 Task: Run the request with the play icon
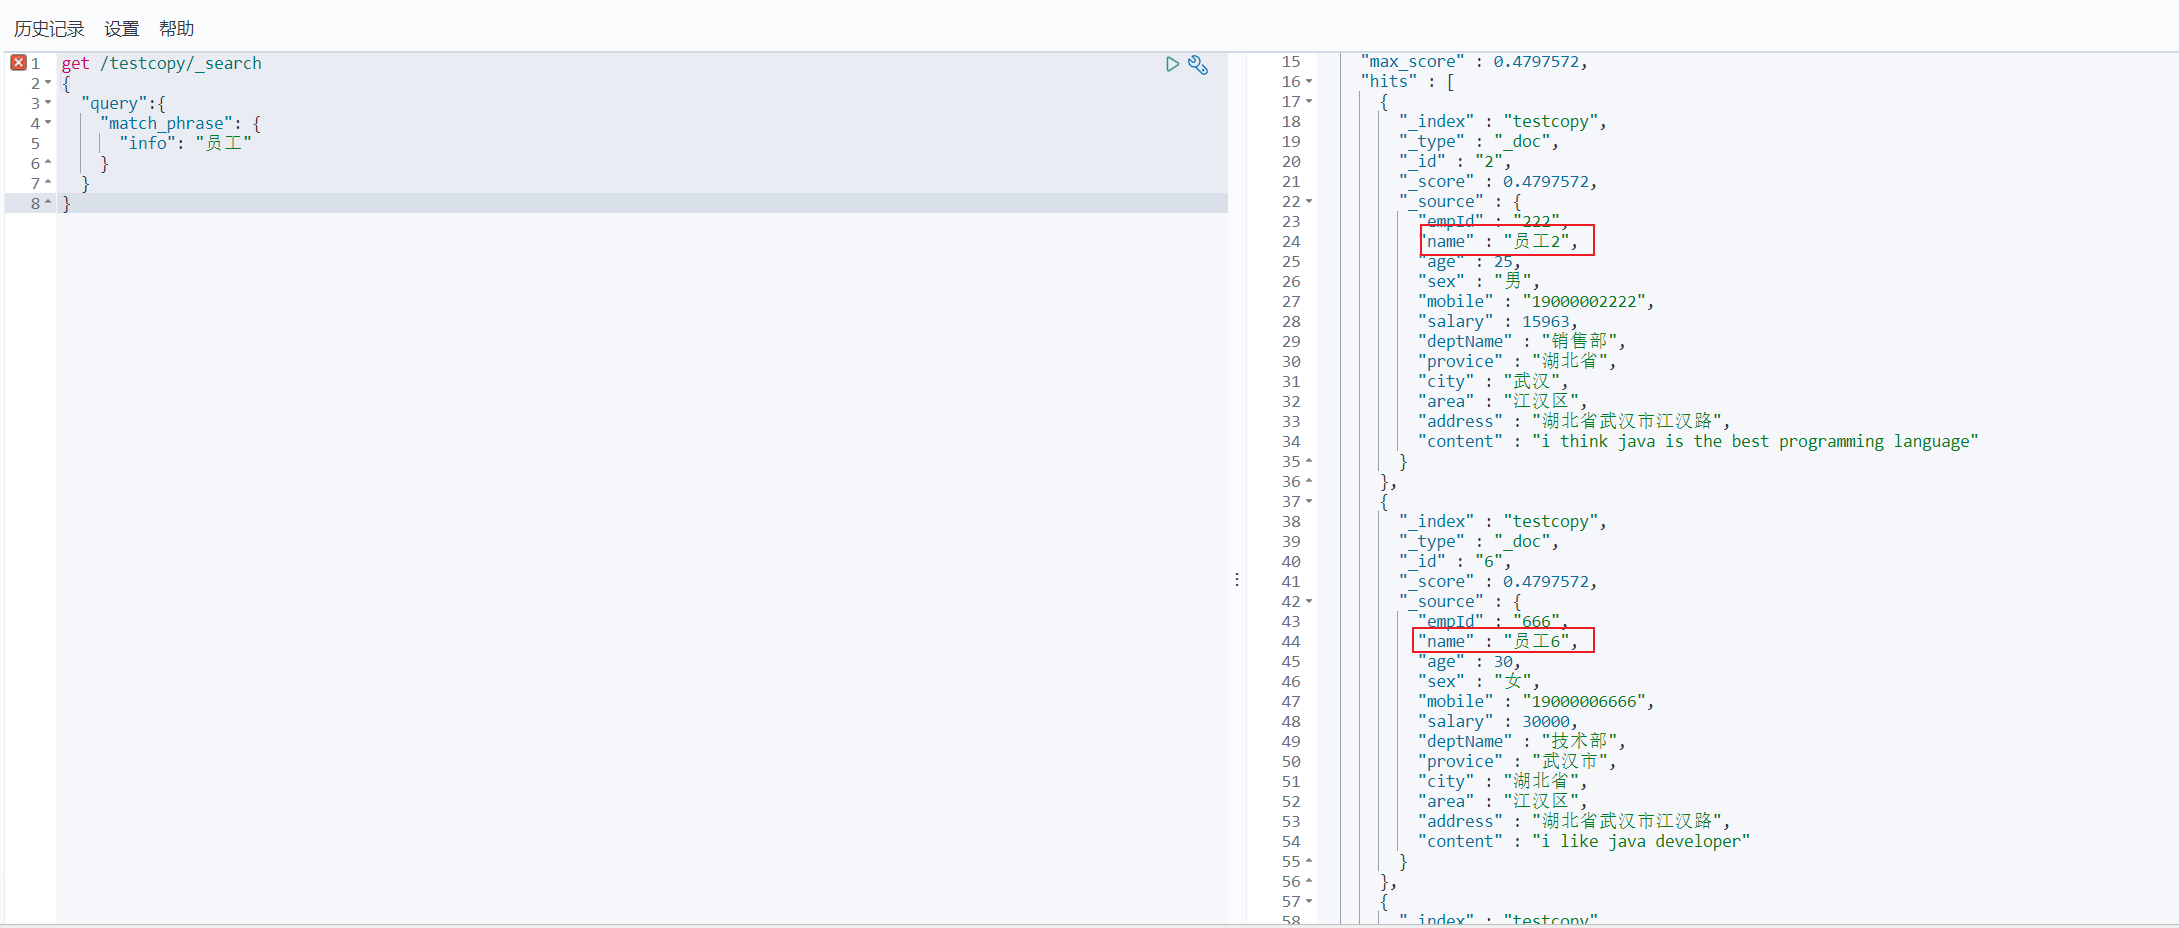point(1172,64)
